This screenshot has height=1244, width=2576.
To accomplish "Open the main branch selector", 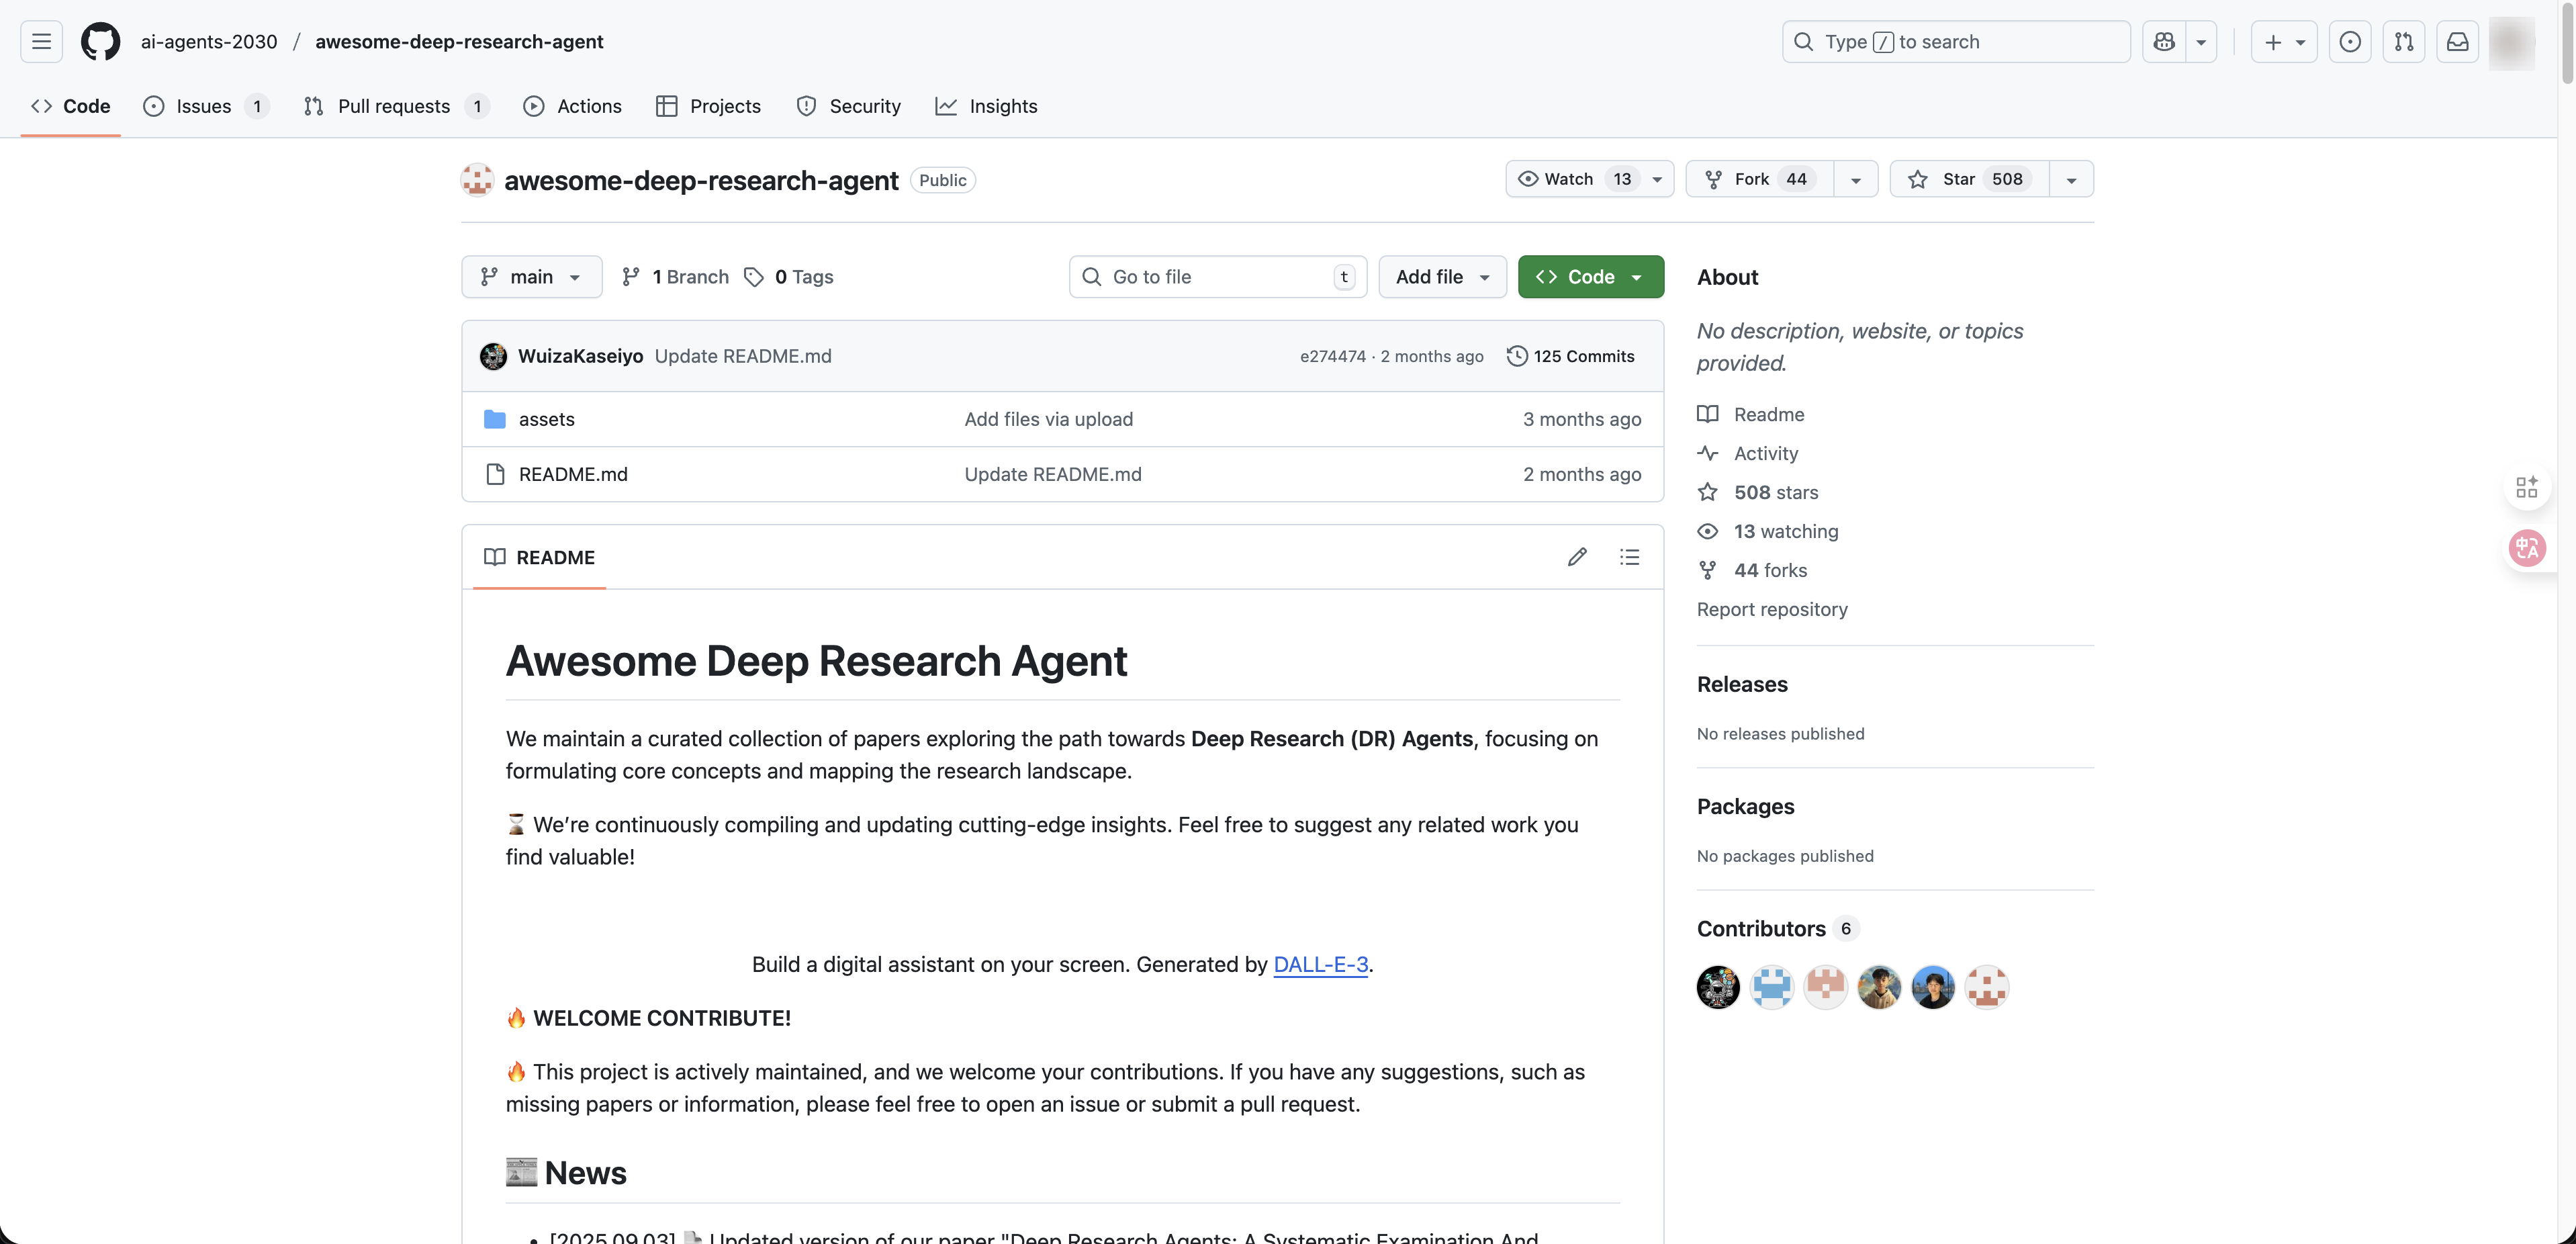I will [531, 276].
